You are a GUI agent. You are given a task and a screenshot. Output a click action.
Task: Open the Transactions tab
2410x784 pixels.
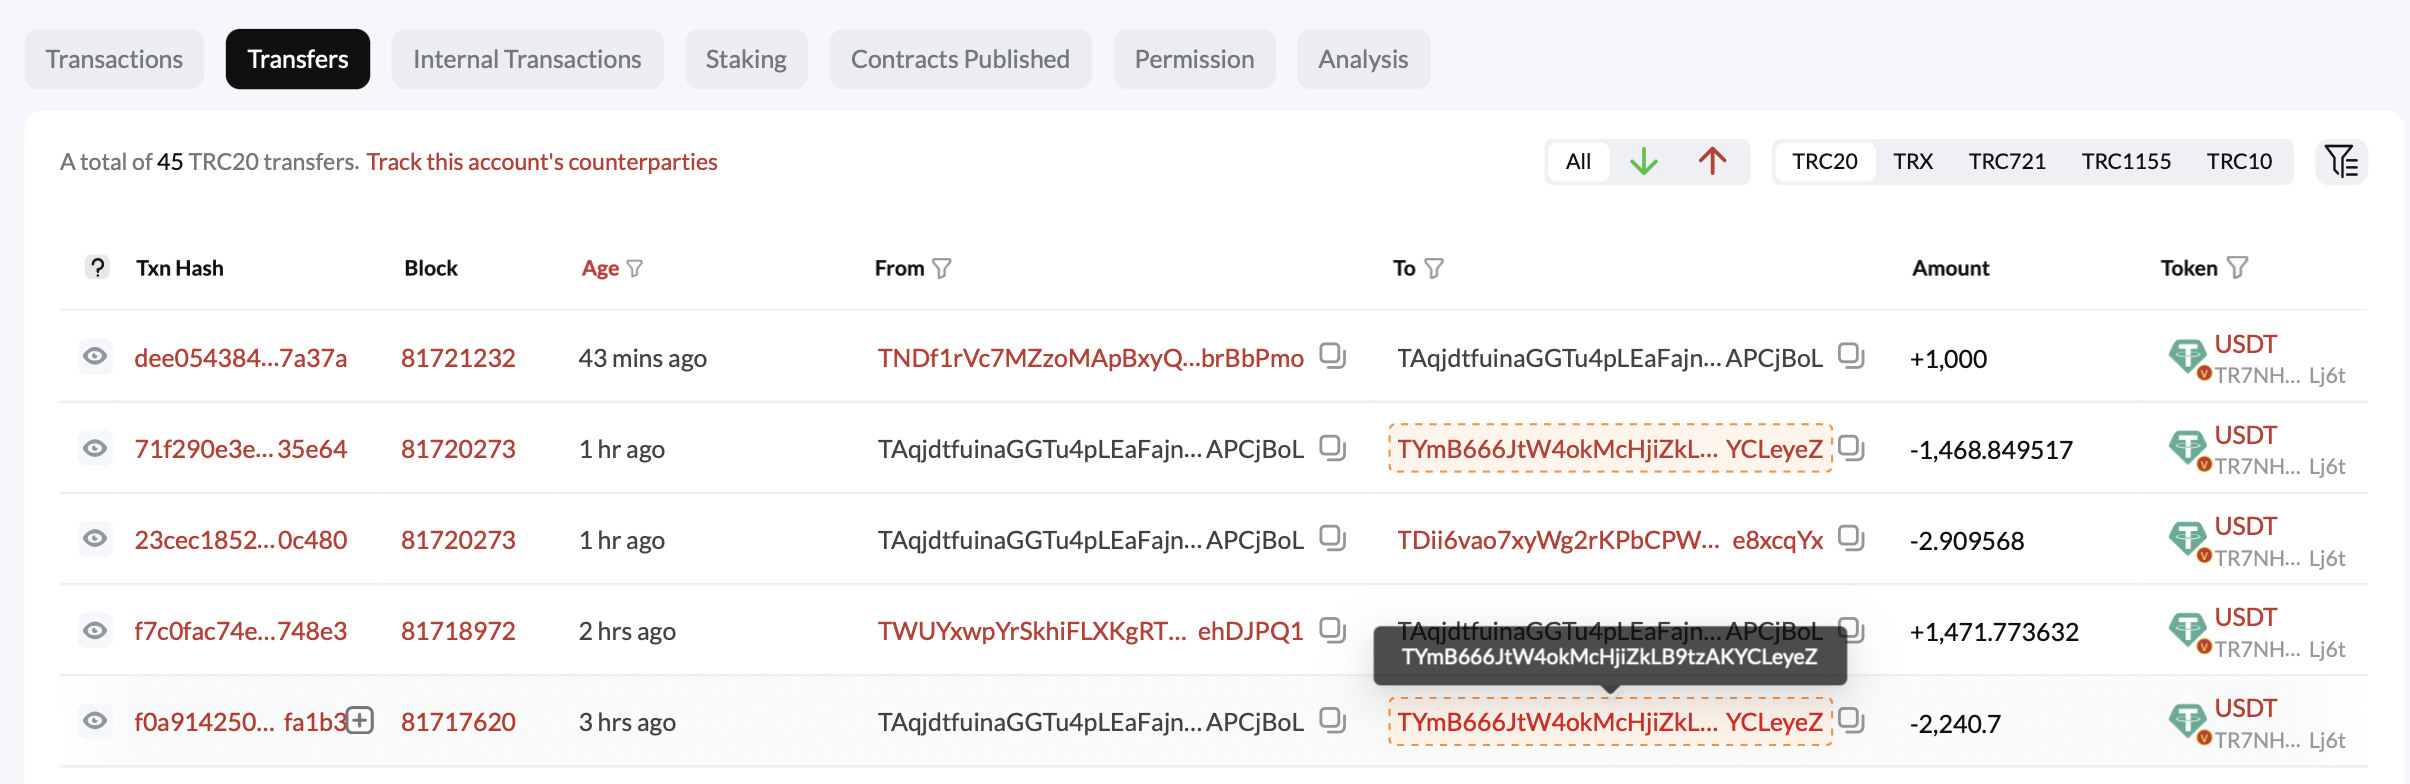coord(114,59)
